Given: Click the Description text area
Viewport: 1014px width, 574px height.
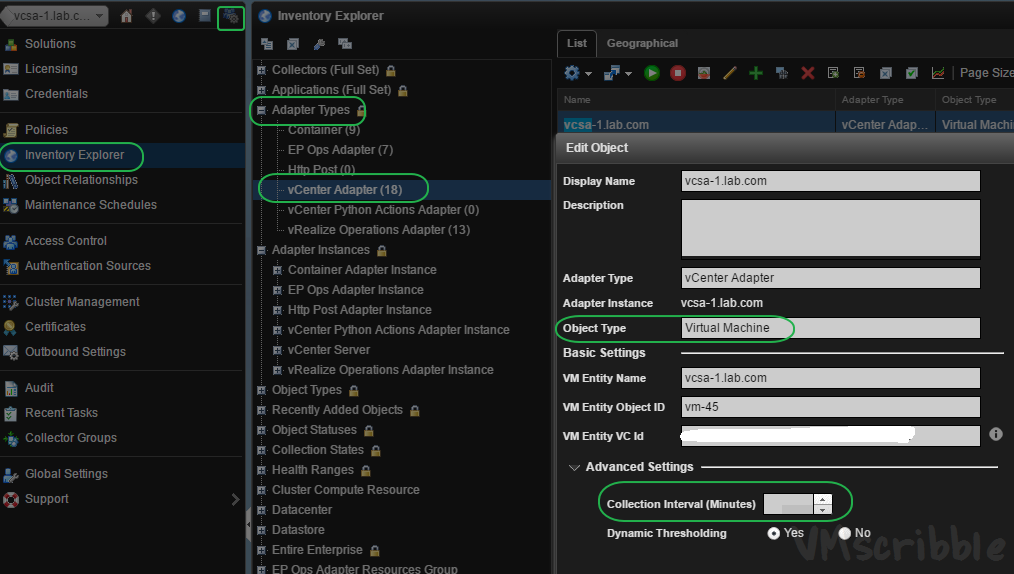Looking at the screenshot, I should pyautogui.click(x=830, y=228).
